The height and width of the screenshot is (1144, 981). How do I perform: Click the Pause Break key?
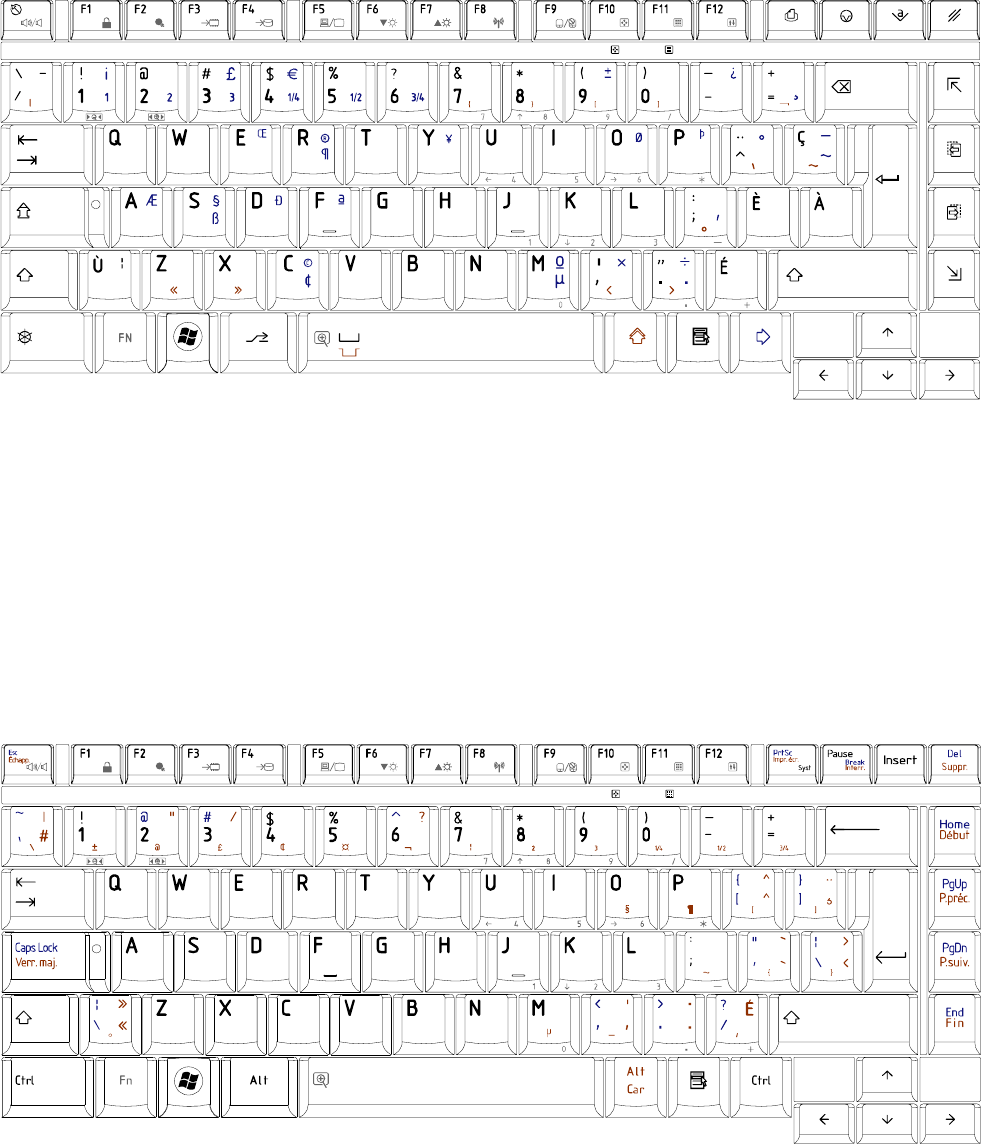(x=846, y=763)
